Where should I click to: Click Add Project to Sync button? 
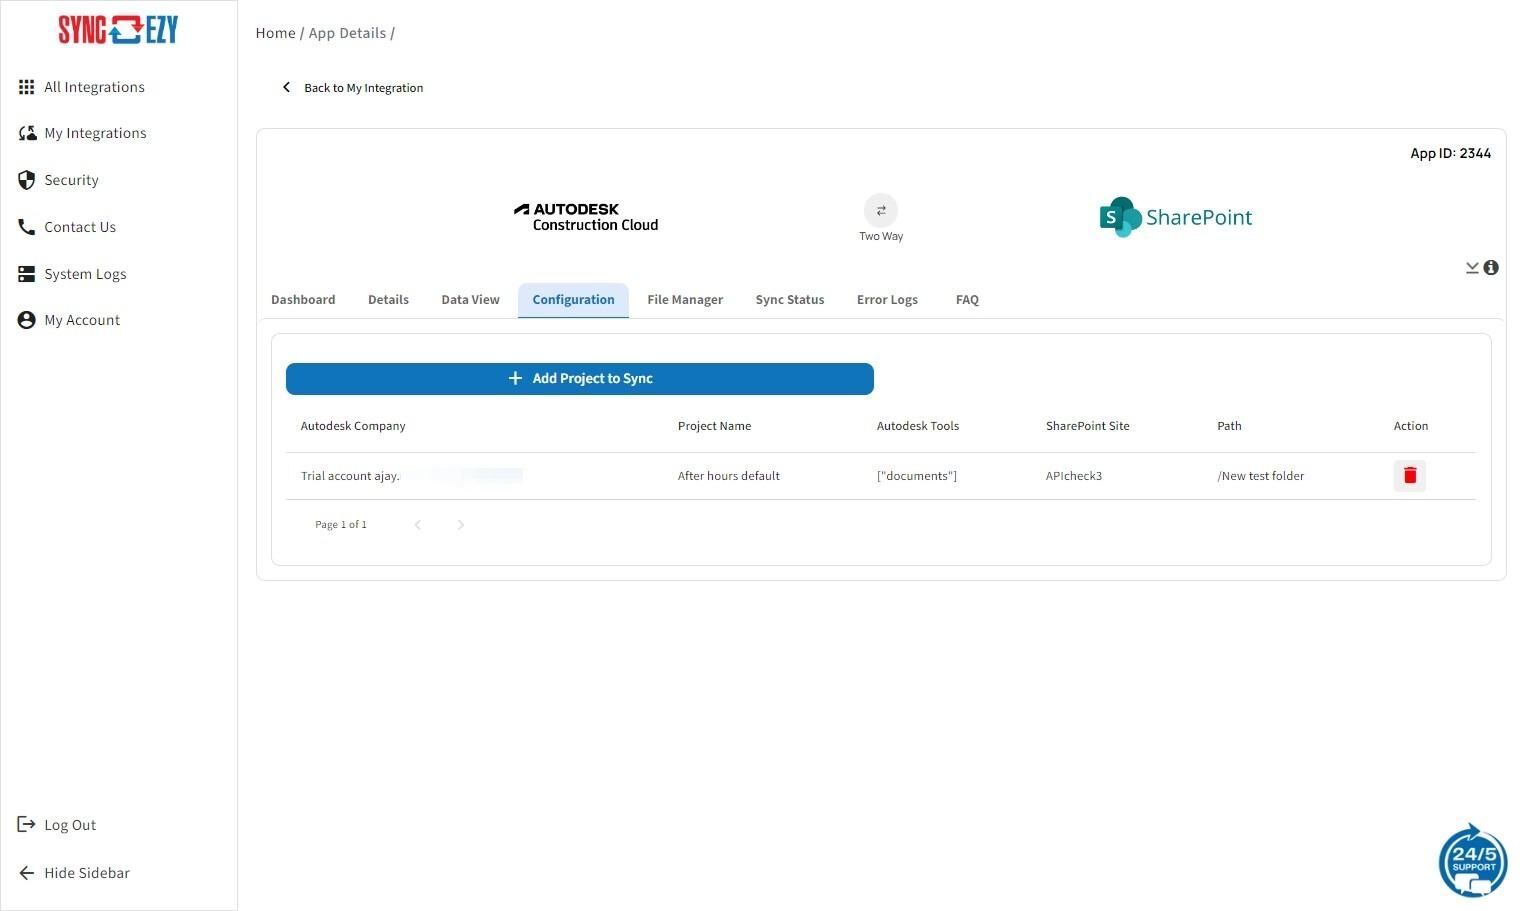580,379
